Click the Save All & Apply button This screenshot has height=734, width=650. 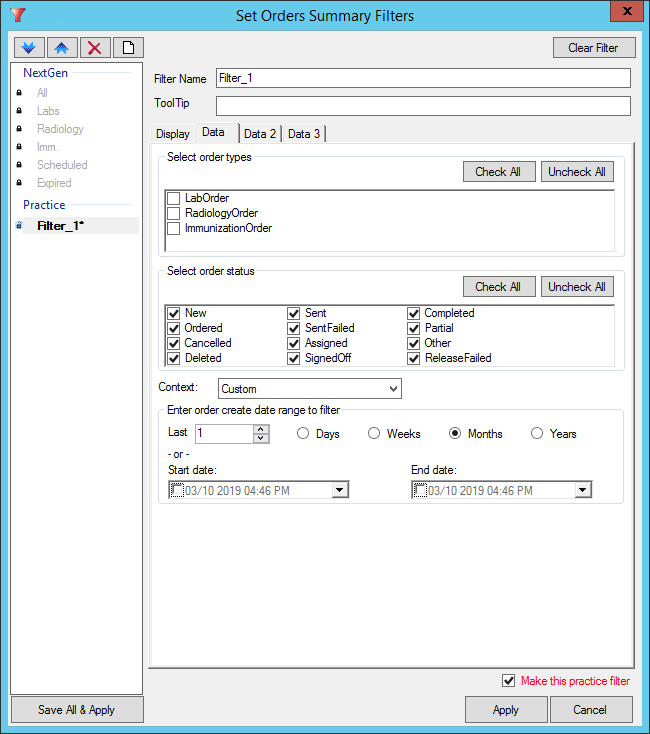[x=77, y=710]
